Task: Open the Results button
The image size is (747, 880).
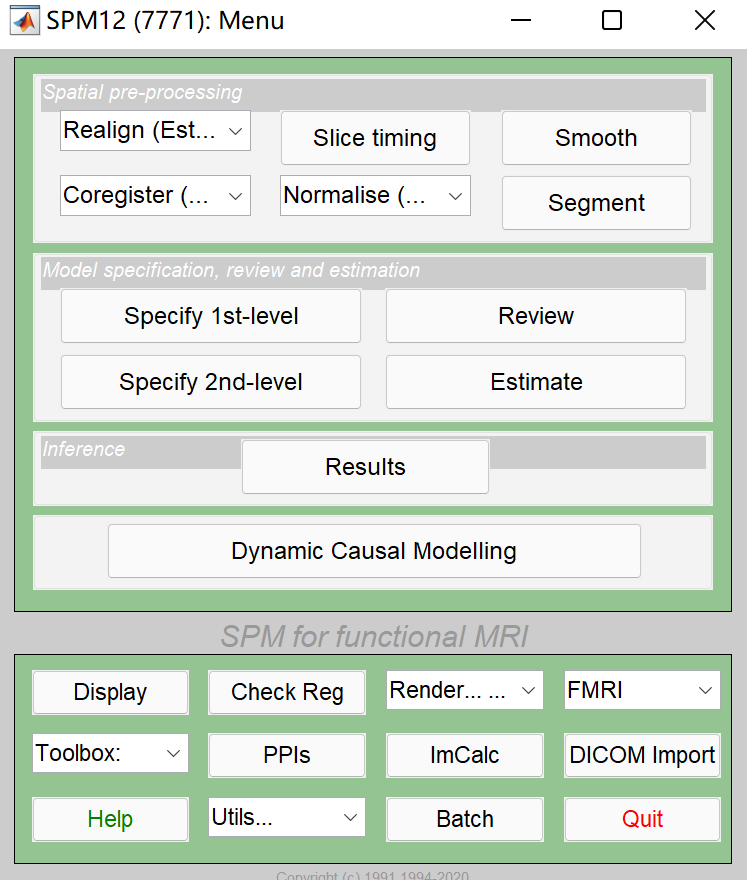Action: coord(365,467)
